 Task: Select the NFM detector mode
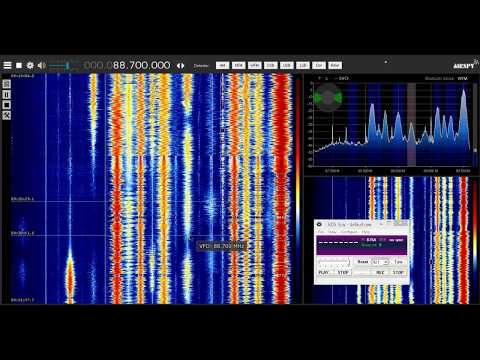pyautogui.click(x=238, y=65)
